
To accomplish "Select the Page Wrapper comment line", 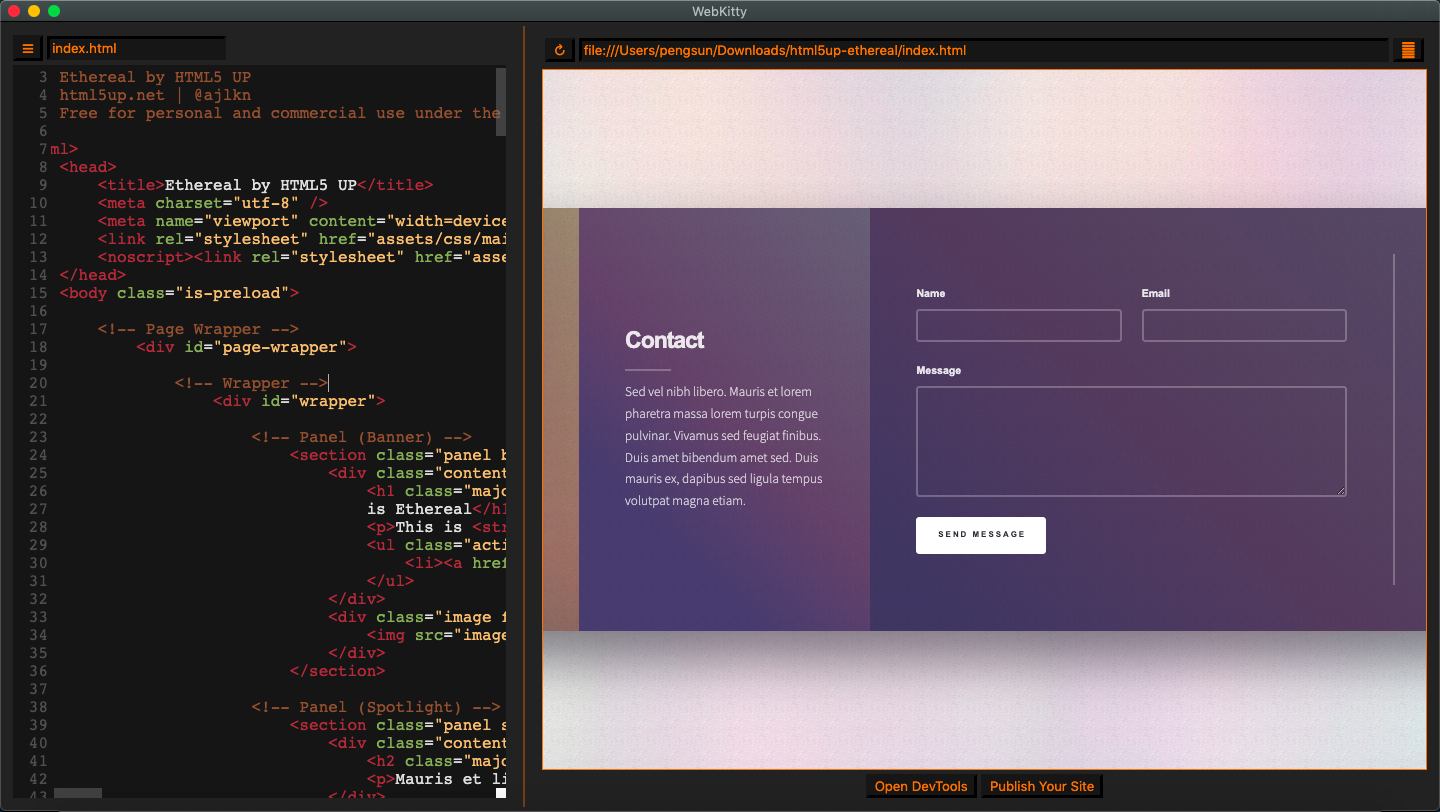I will pyautogui.click(x=198, y=329).
